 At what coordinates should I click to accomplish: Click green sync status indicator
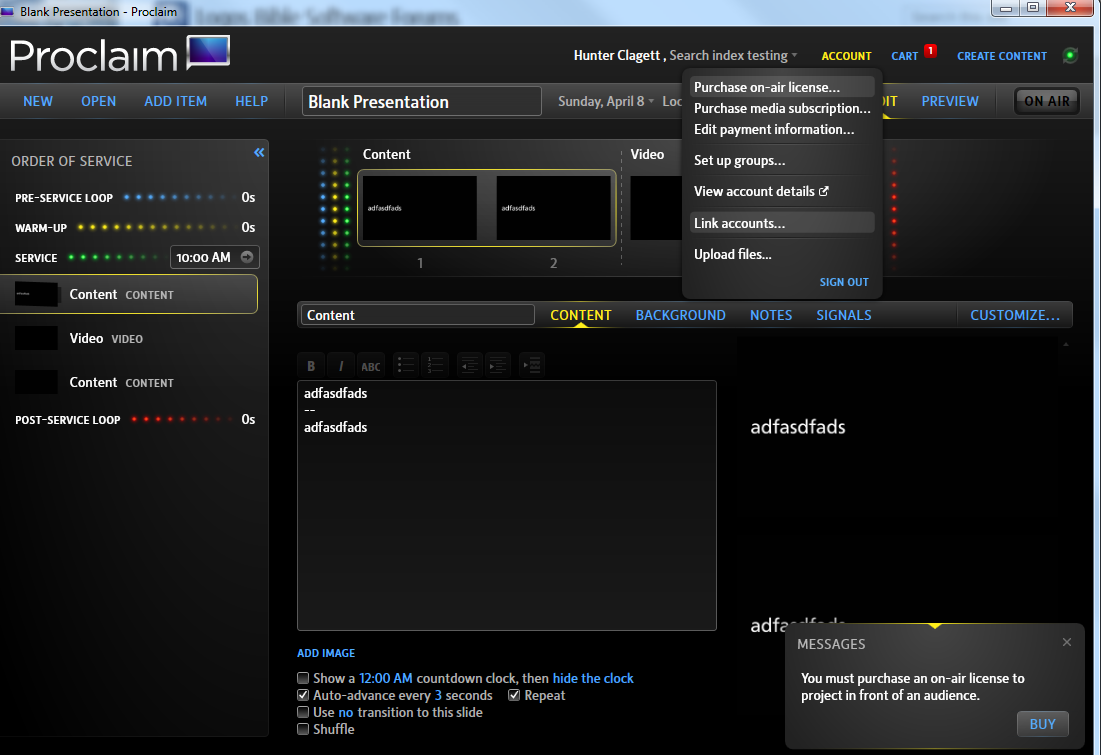[x=1070, y=55]
